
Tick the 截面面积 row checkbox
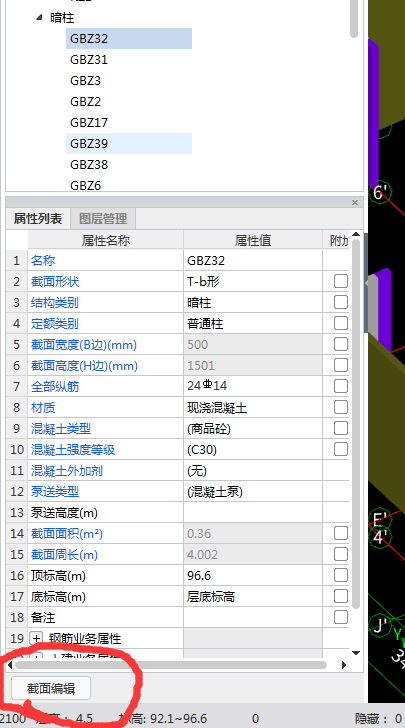[341, 533]
